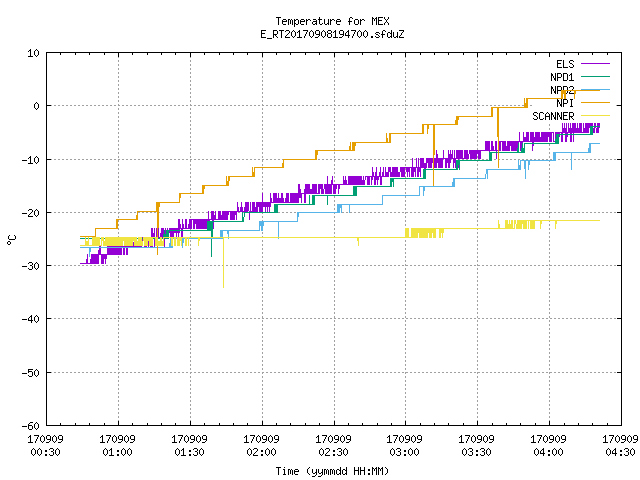Click the y-axis label −30

point(31,266)
